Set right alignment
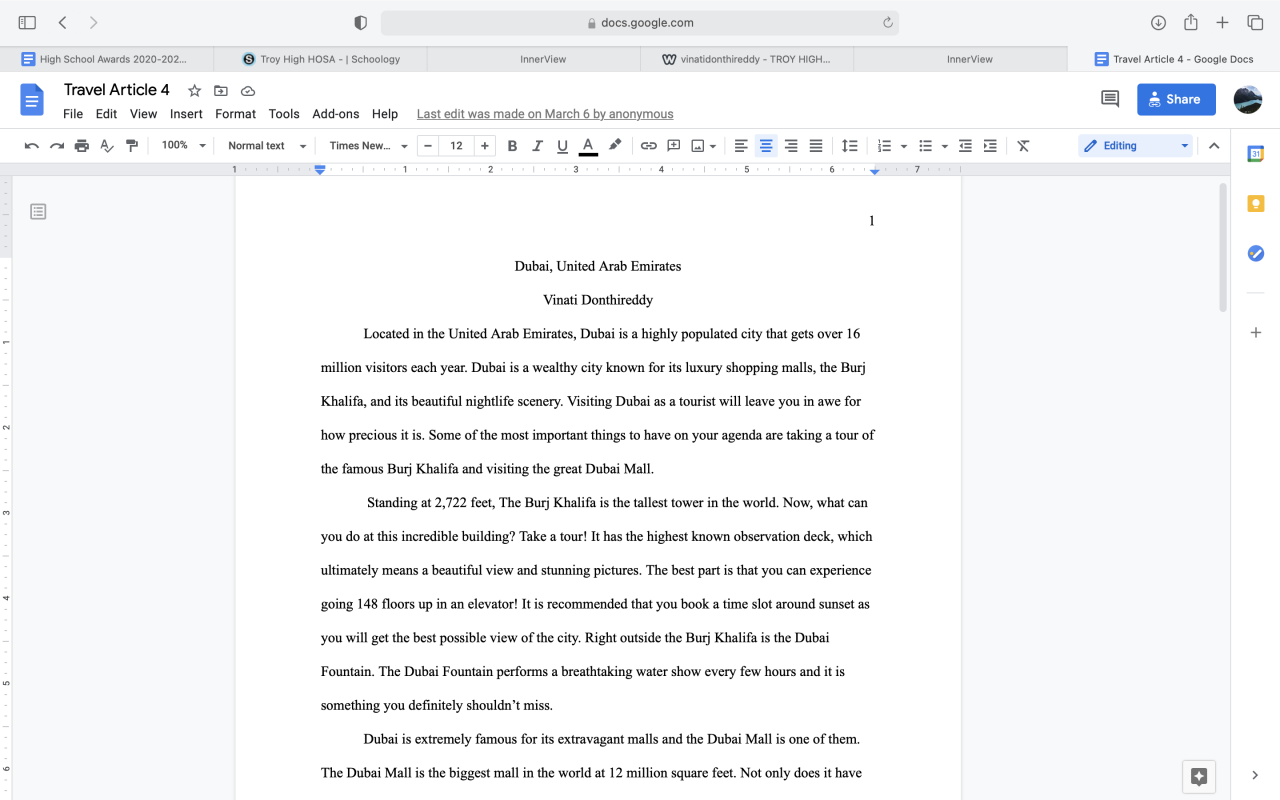The image size is (1280, 800). click(x=791, y=146)
